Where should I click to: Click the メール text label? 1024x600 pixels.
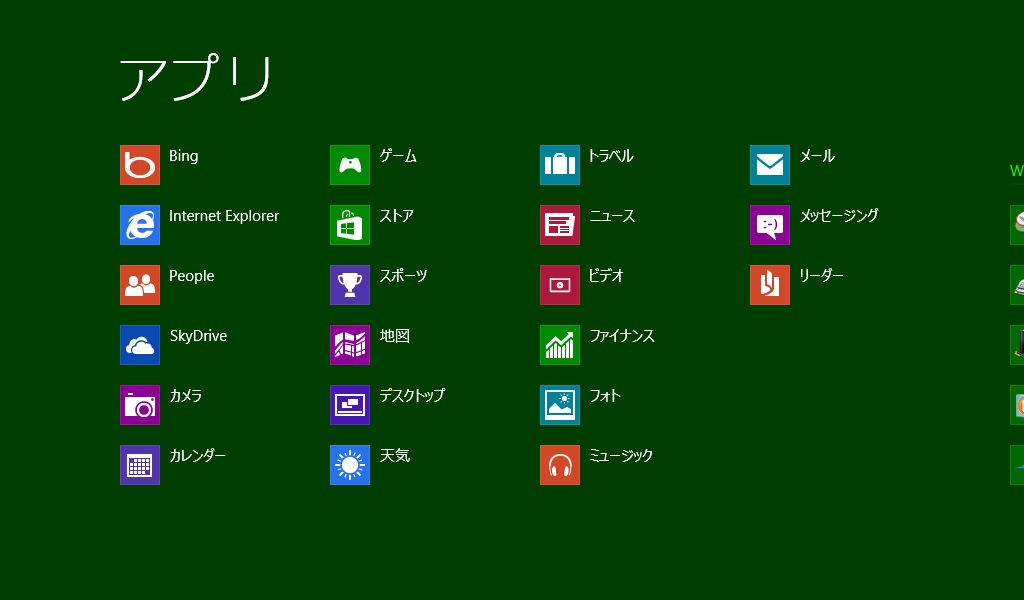click(x=817, y=156)
